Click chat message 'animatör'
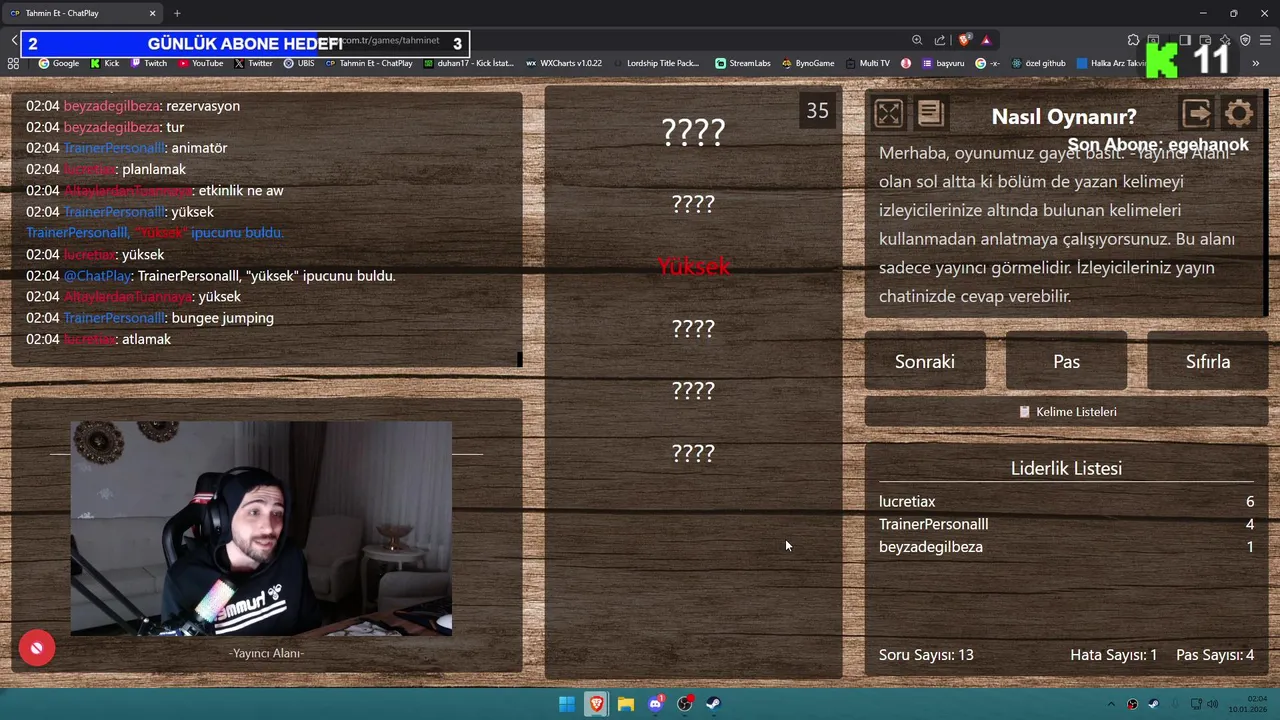Viewport: 1280px width, 720px height. tap(200, 147)
